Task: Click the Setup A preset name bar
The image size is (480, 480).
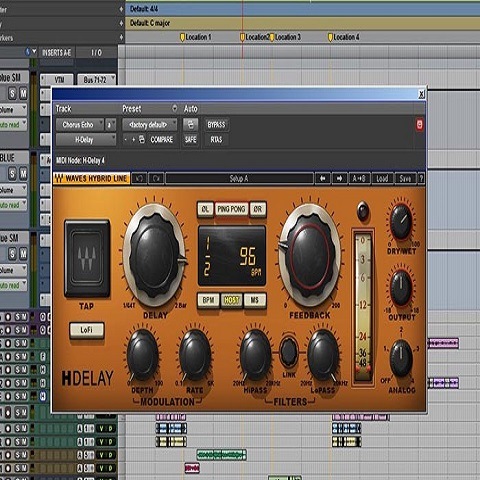Action: [239, 179]
